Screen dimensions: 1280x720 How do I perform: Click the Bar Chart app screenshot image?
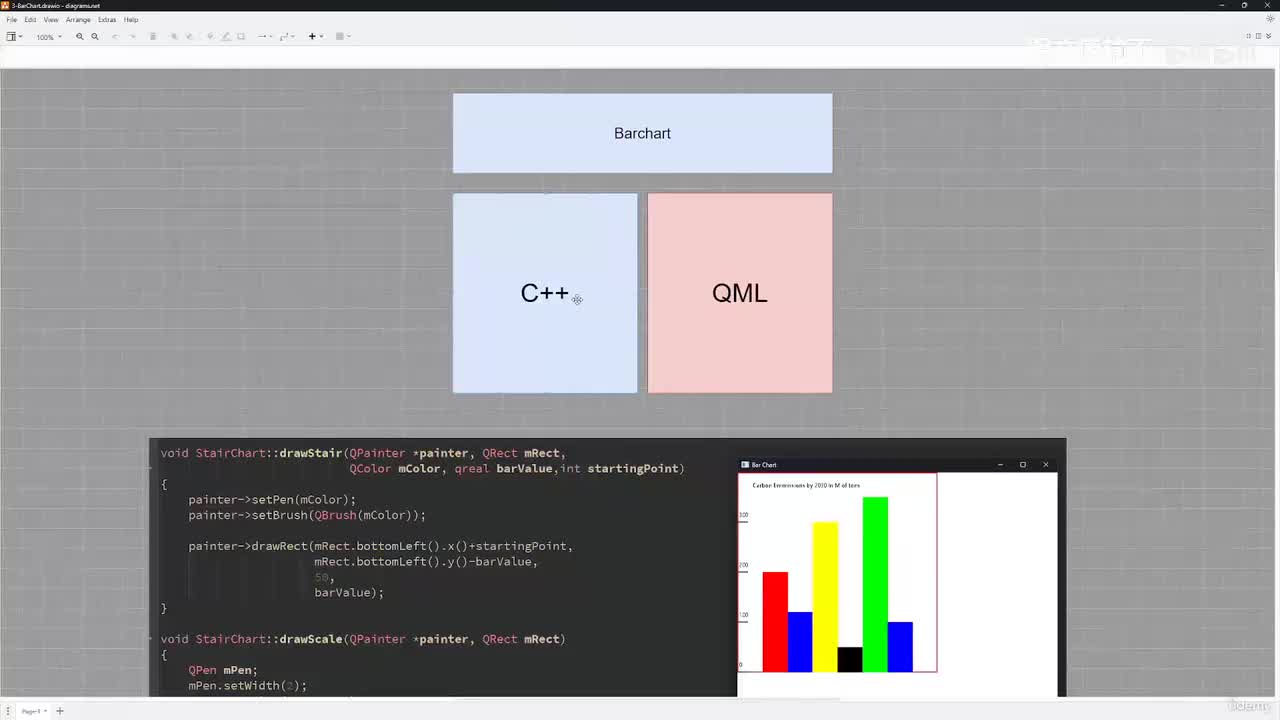[897, 578]
